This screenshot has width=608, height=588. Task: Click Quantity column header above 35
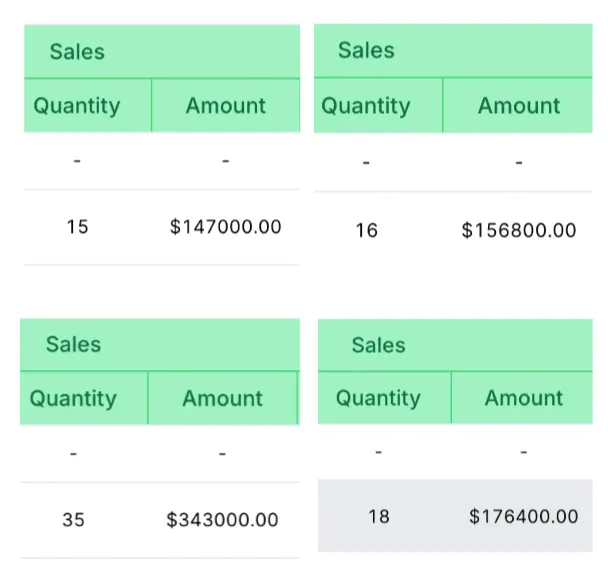click(84, 398)
